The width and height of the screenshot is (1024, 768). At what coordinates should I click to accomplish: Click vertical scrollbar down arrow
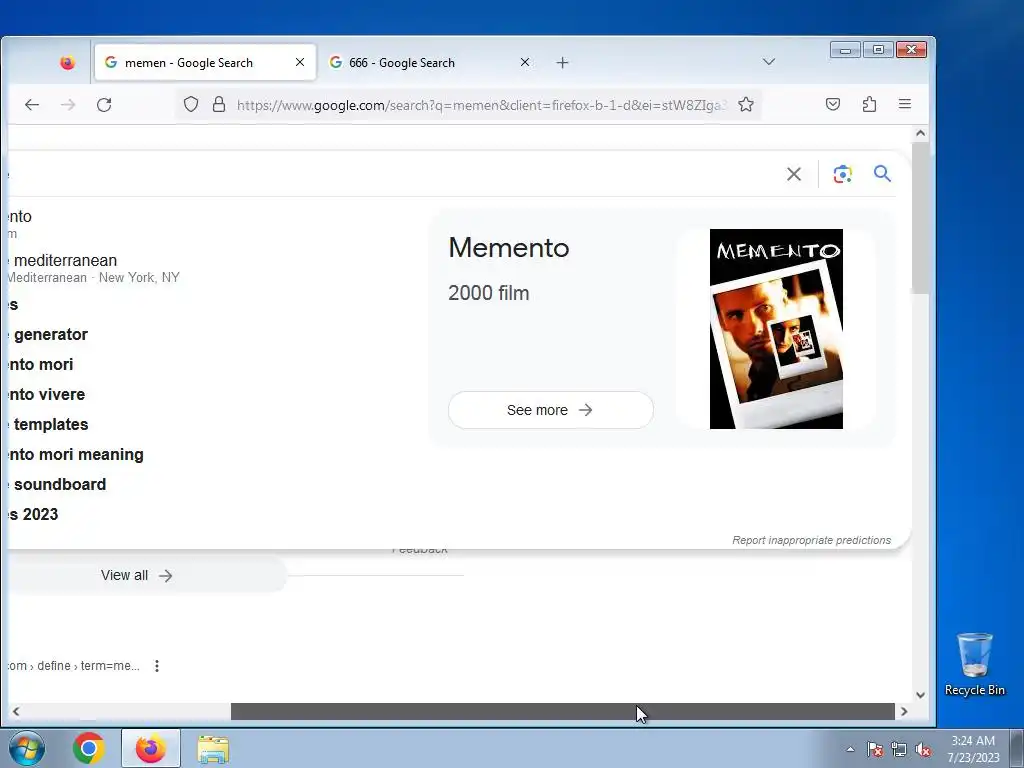920,695
